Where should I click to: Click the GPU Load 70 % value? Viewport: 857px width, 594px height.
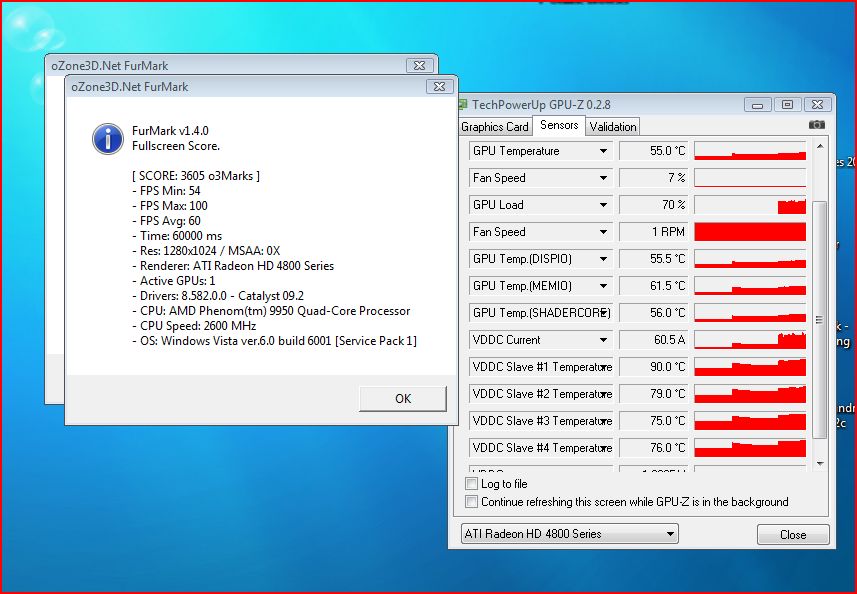[x=654, y=205]
